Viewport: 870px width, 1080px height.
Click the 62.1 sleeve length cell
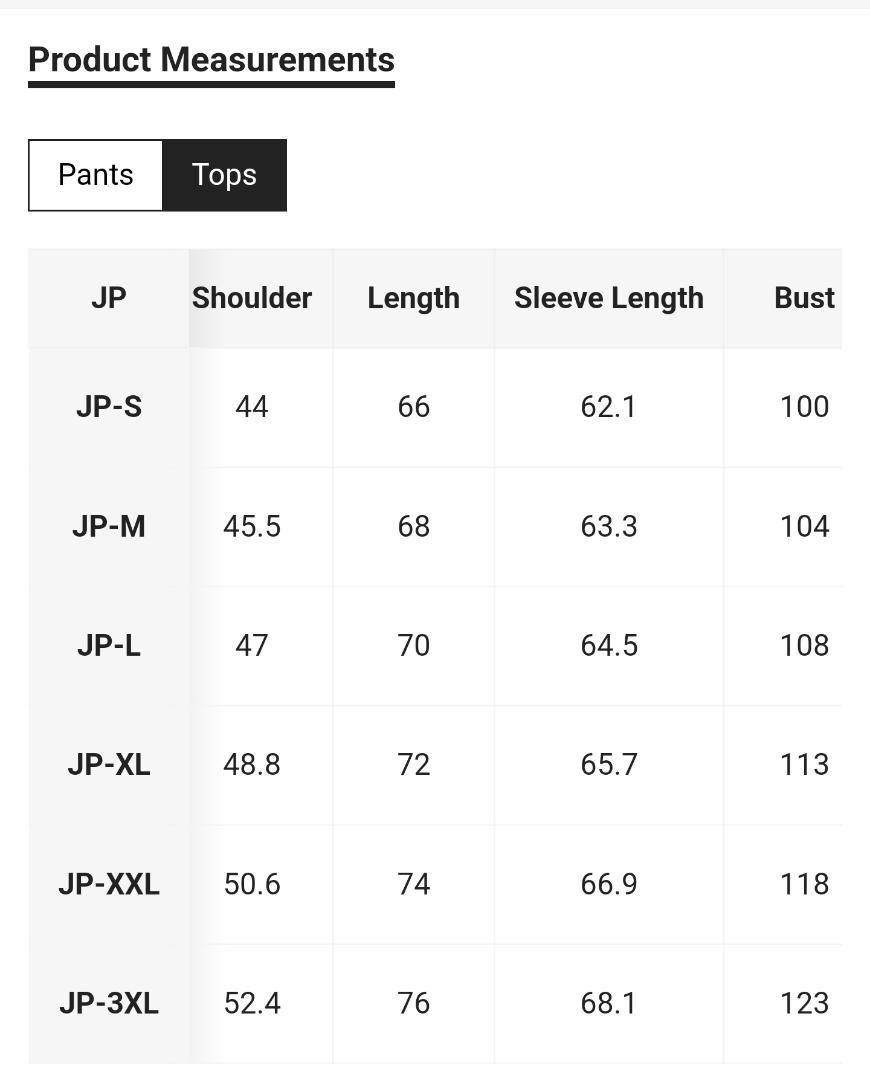[609, 407]
